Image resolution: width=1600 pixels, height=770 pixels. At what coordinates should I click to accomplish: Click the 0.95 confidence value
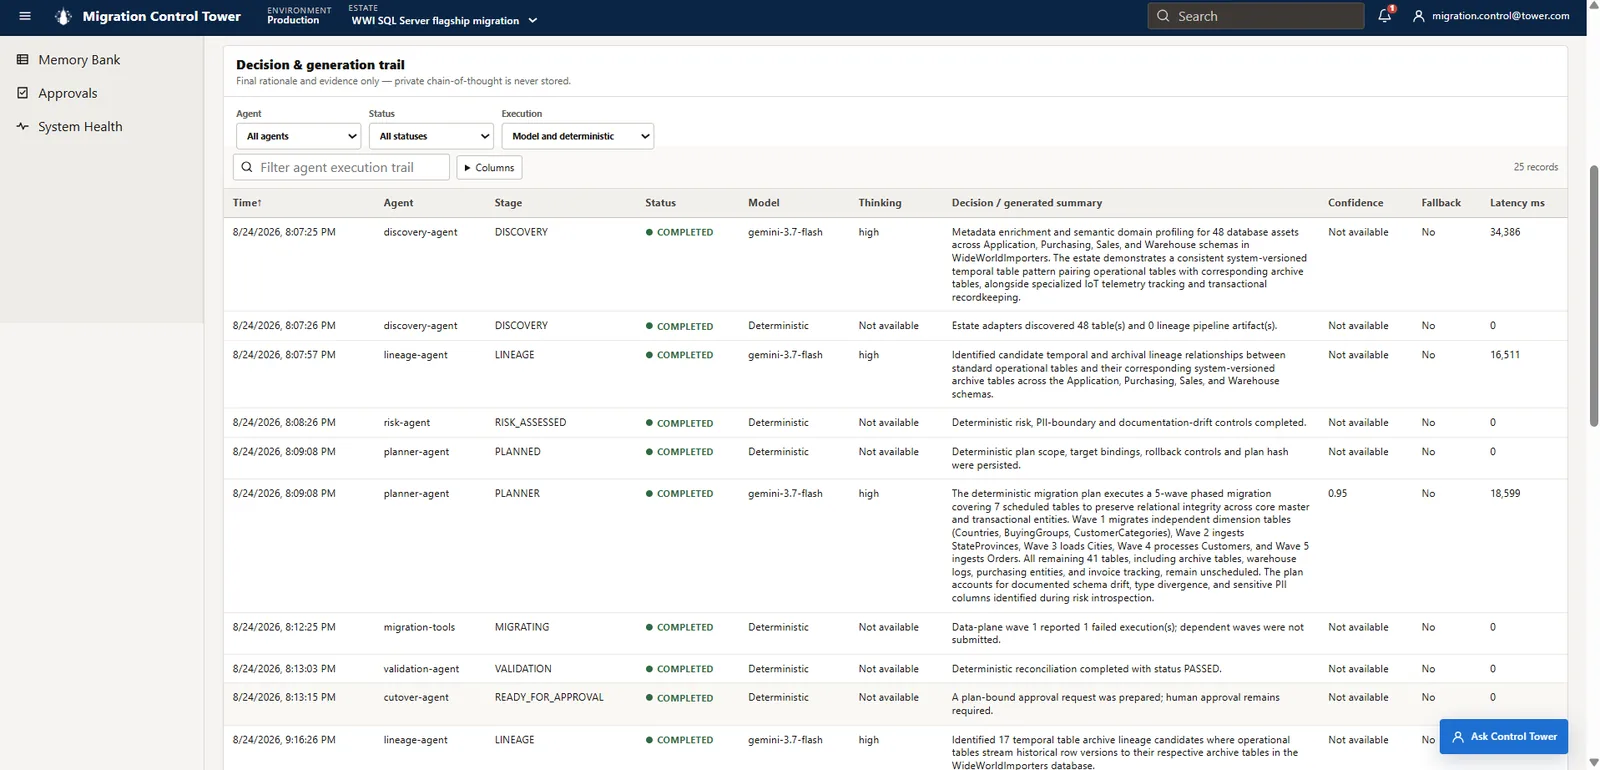coord(1337,494)
